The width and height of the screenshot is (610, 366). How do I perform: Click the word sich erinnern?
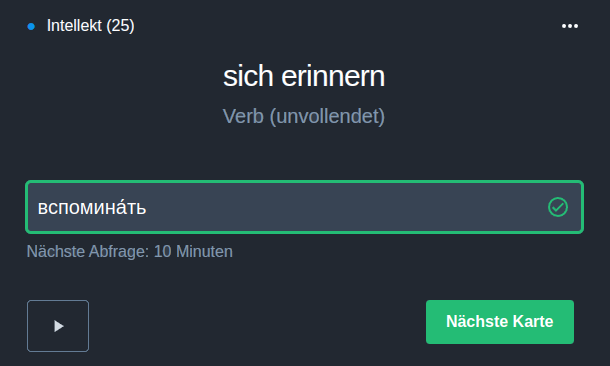click(304, 76)
